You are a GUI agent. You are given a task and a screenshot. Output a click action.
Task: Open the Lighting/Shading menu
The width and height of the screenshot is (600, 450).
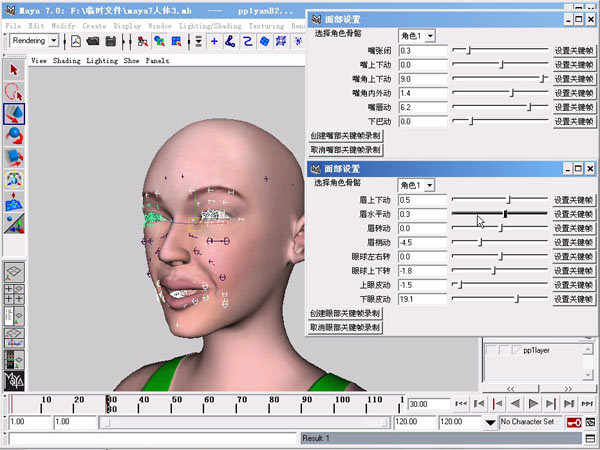pyautogui.click(x=210, y=26)
